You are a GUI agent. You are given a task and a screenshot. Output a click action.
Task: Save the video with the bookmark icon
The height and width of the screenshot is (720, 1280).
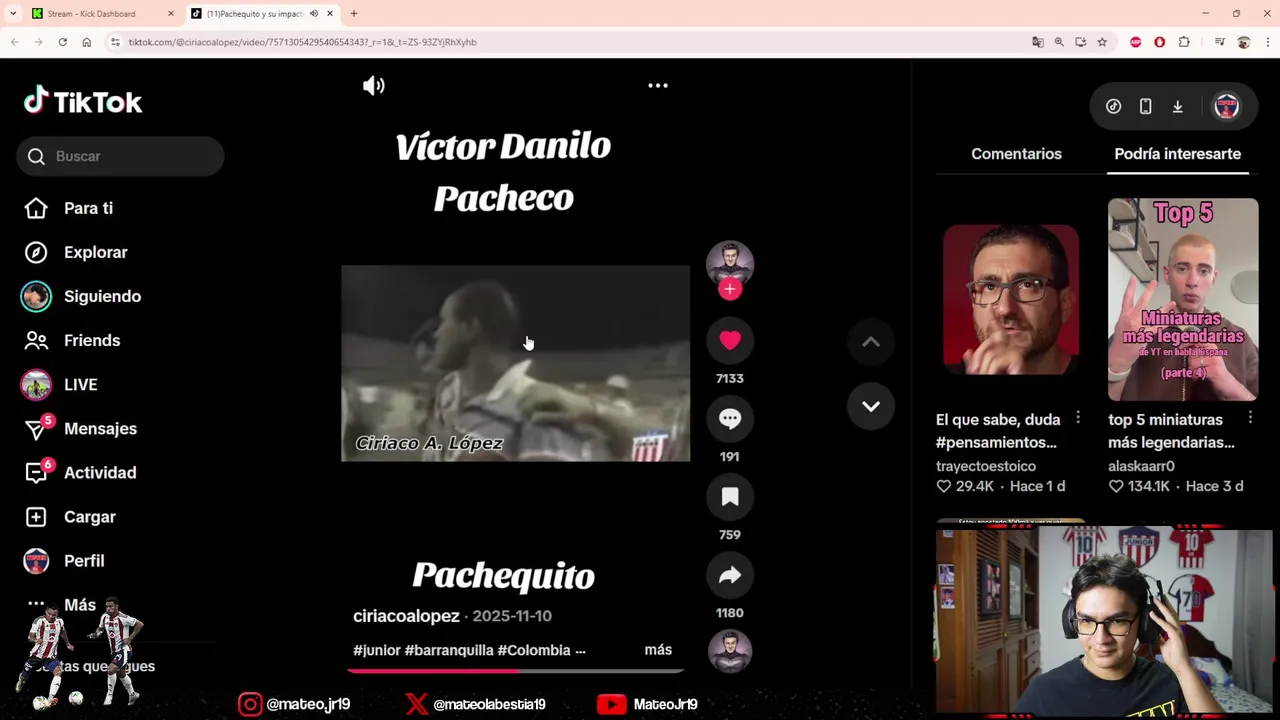click(730, 496)
